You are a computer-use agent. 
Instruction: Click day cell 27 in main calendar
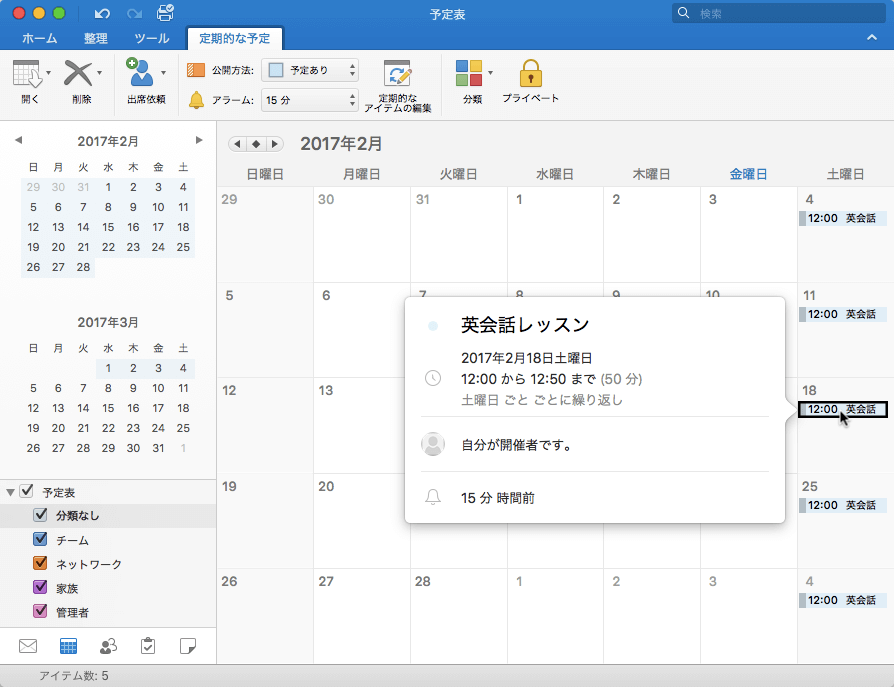pyautogui.click(x=361, y=616)
